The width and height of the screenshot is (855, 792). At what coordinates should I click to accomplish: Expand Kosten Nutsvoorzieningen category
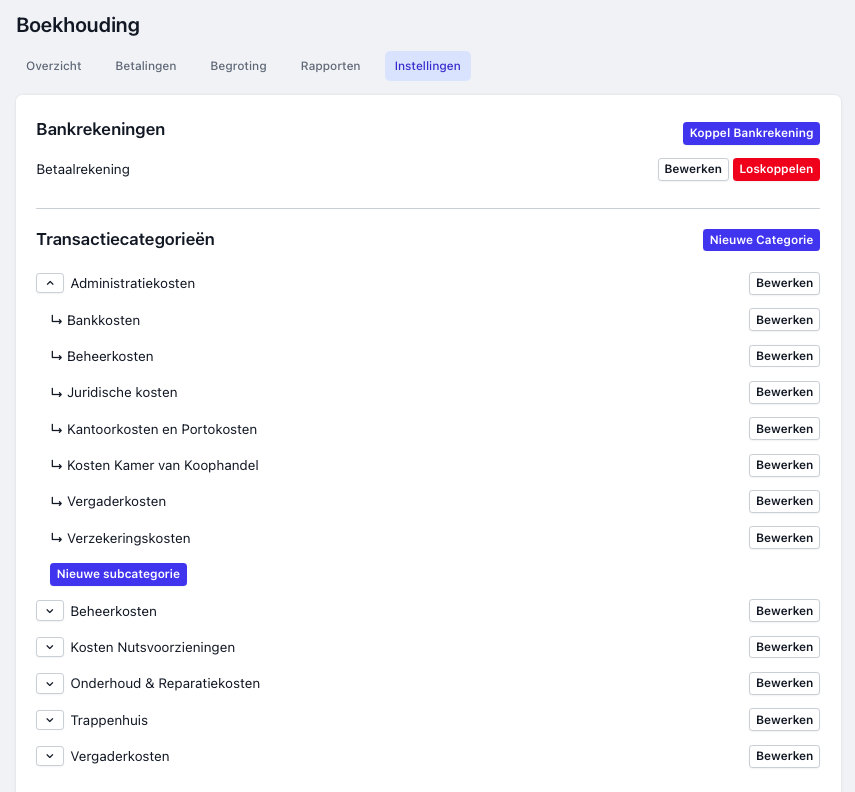click(50, 647)
